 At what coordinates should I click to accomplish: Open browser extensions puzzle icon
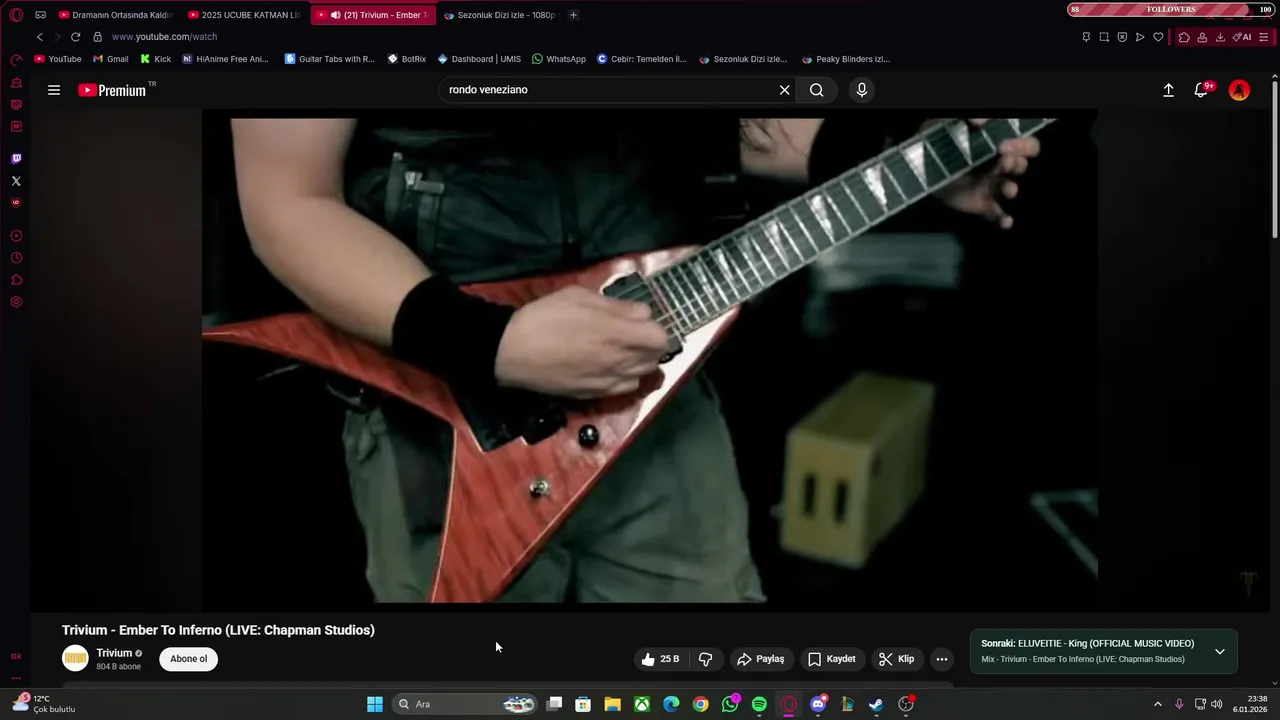1184,37
